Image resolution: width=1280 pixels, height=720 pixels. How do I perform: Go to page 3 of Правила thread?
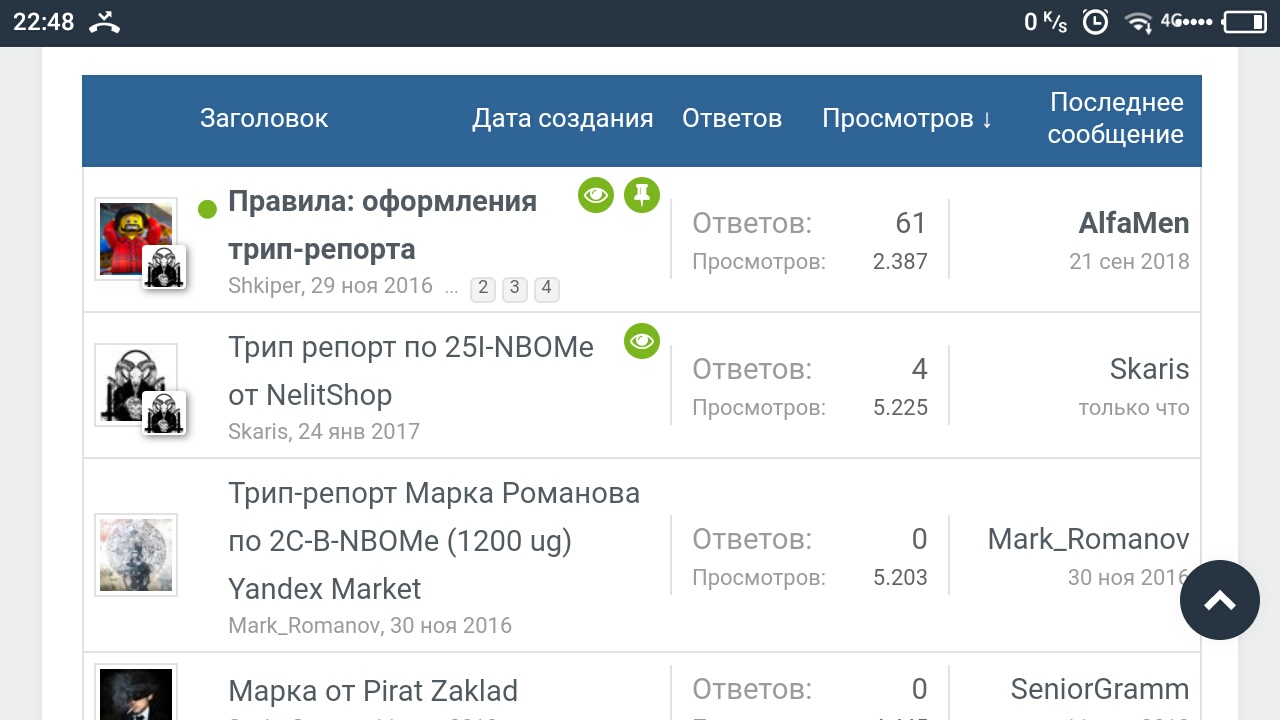[514, 289]
